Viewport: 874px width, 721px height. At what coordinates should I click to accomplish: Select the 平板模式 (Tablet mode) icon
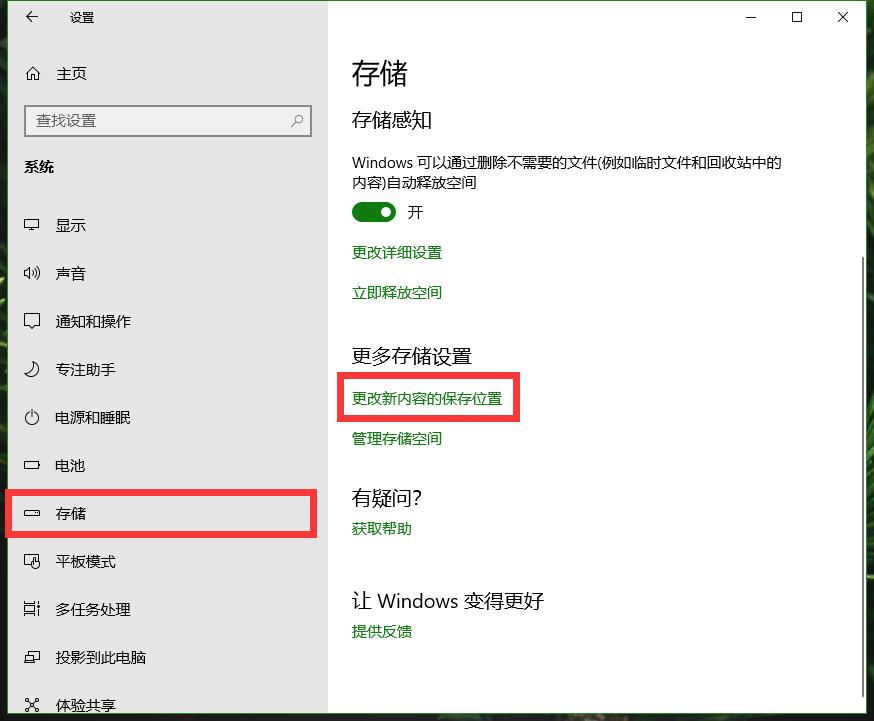point(32,561)
